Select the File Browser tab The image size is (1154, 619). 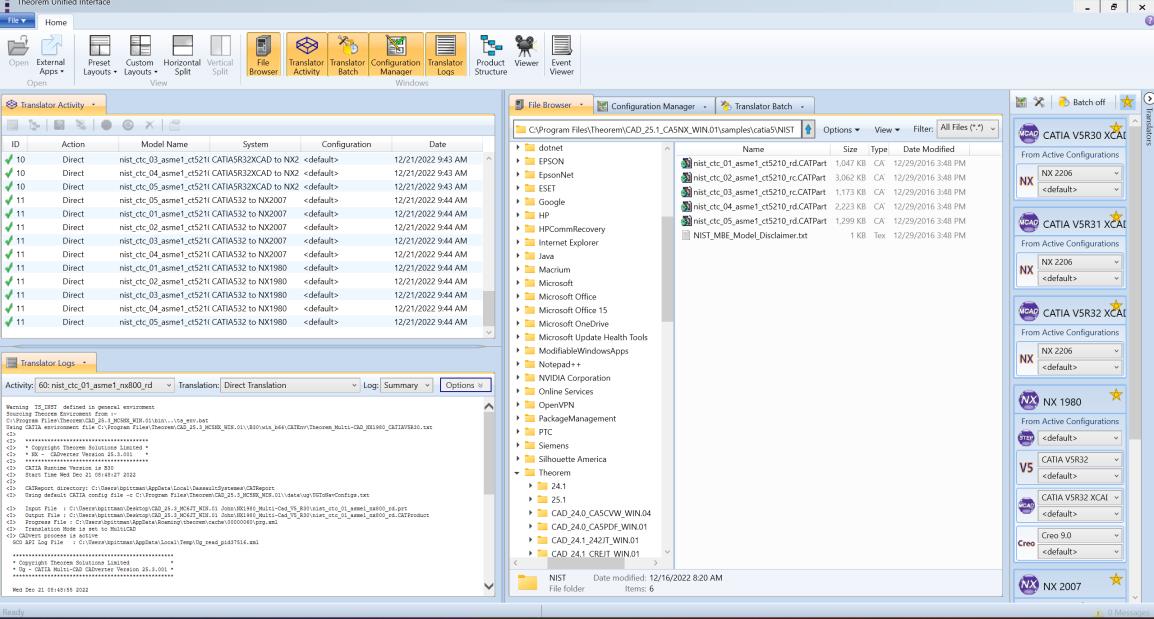point(549,105)
